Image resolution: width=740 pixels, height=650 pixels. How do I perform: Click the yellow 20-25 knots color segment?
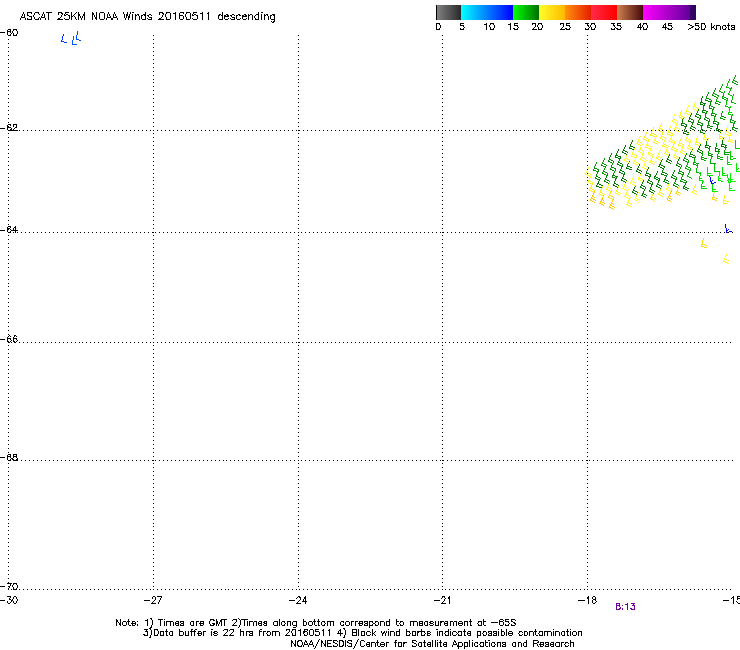[x=552, y=12]
